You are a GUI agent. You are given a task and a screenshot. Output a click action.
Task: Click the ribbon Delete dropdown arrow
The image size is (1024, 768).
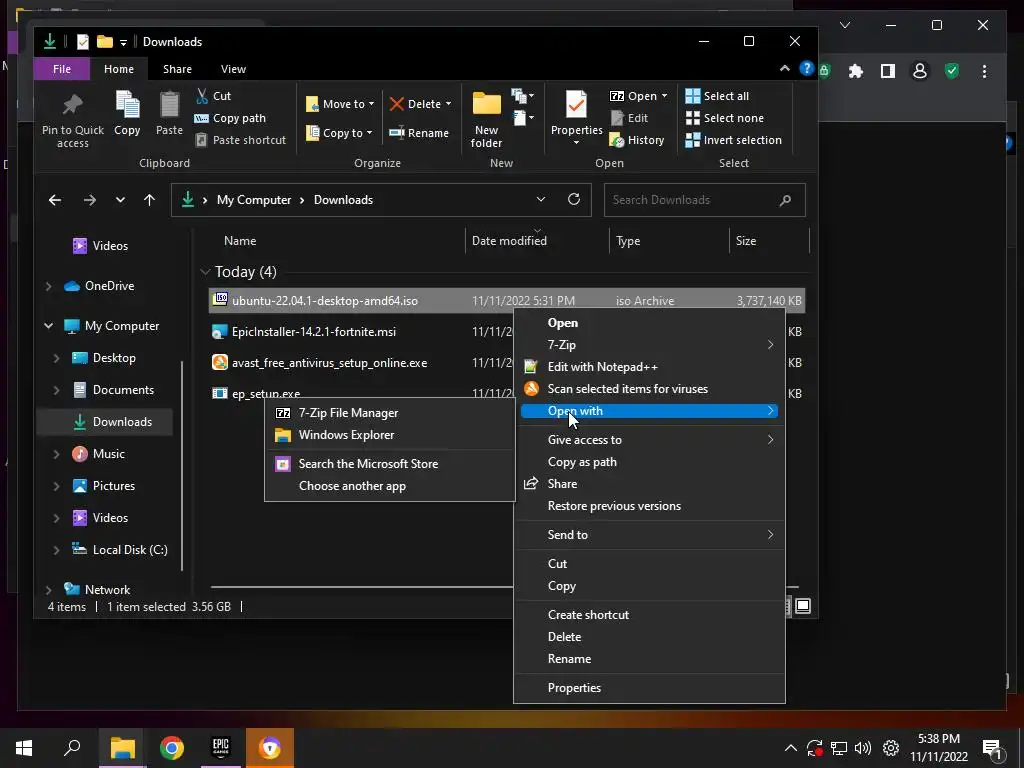pos(449,104)
